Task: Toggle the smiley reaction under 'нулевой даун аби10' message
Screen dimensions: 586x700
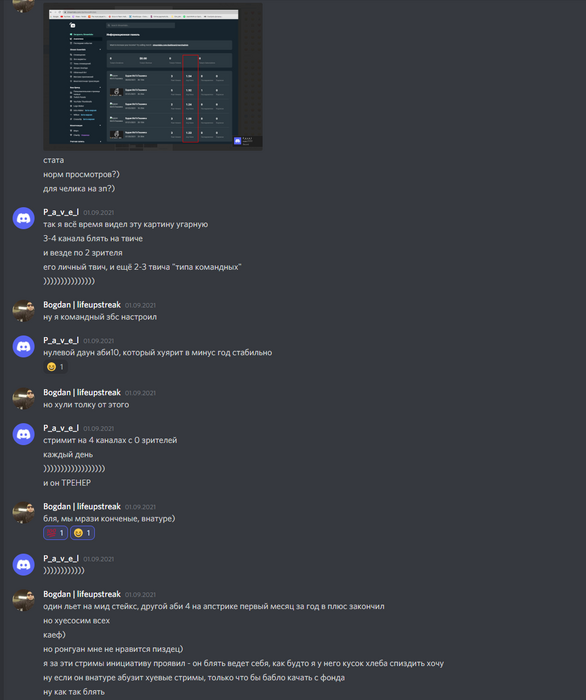Action: (x=55, y=367)
